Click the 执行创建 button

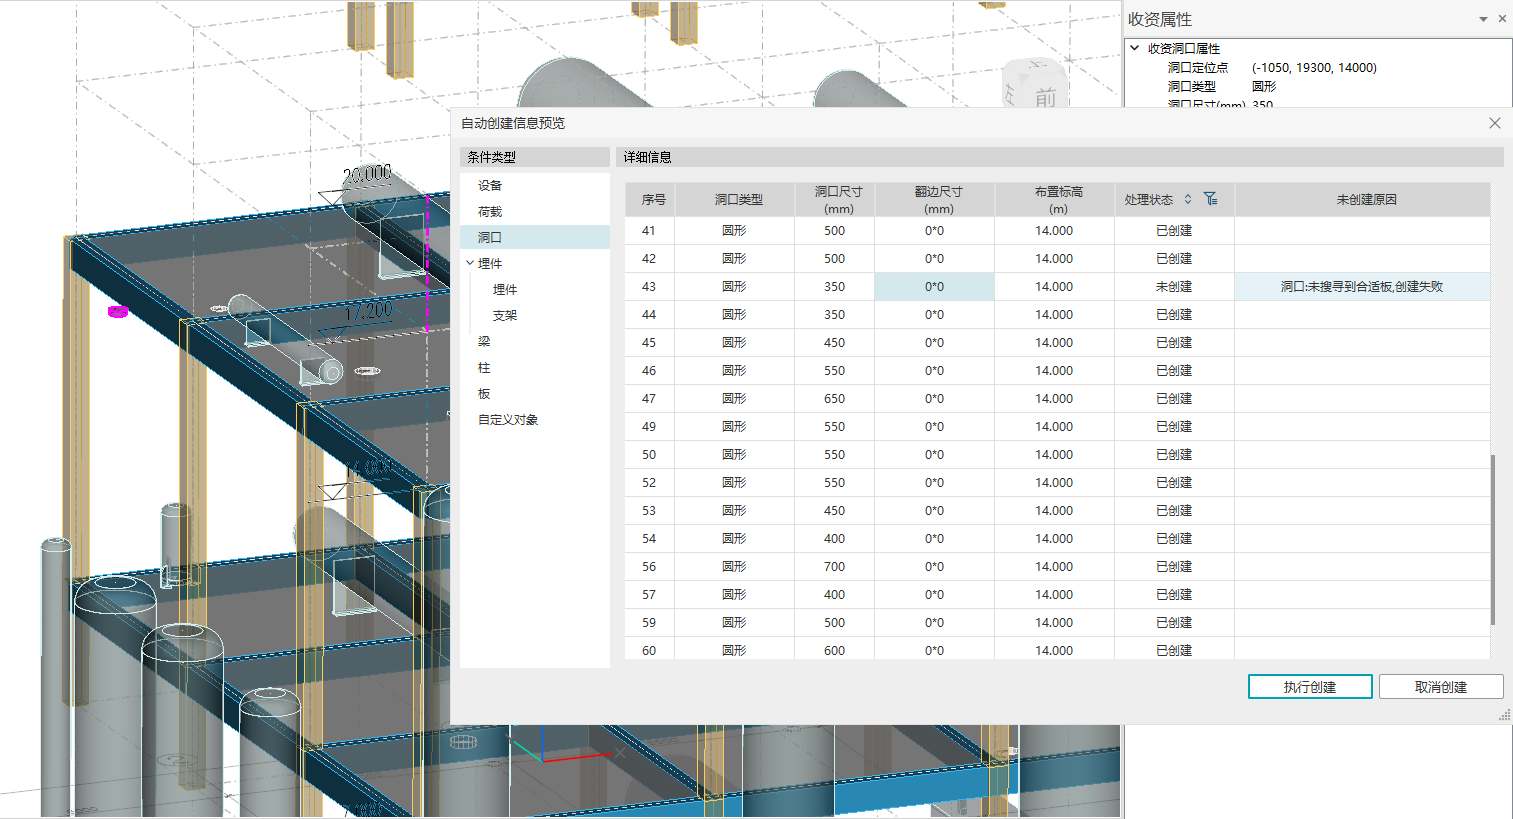click(x=1309, y=687)
